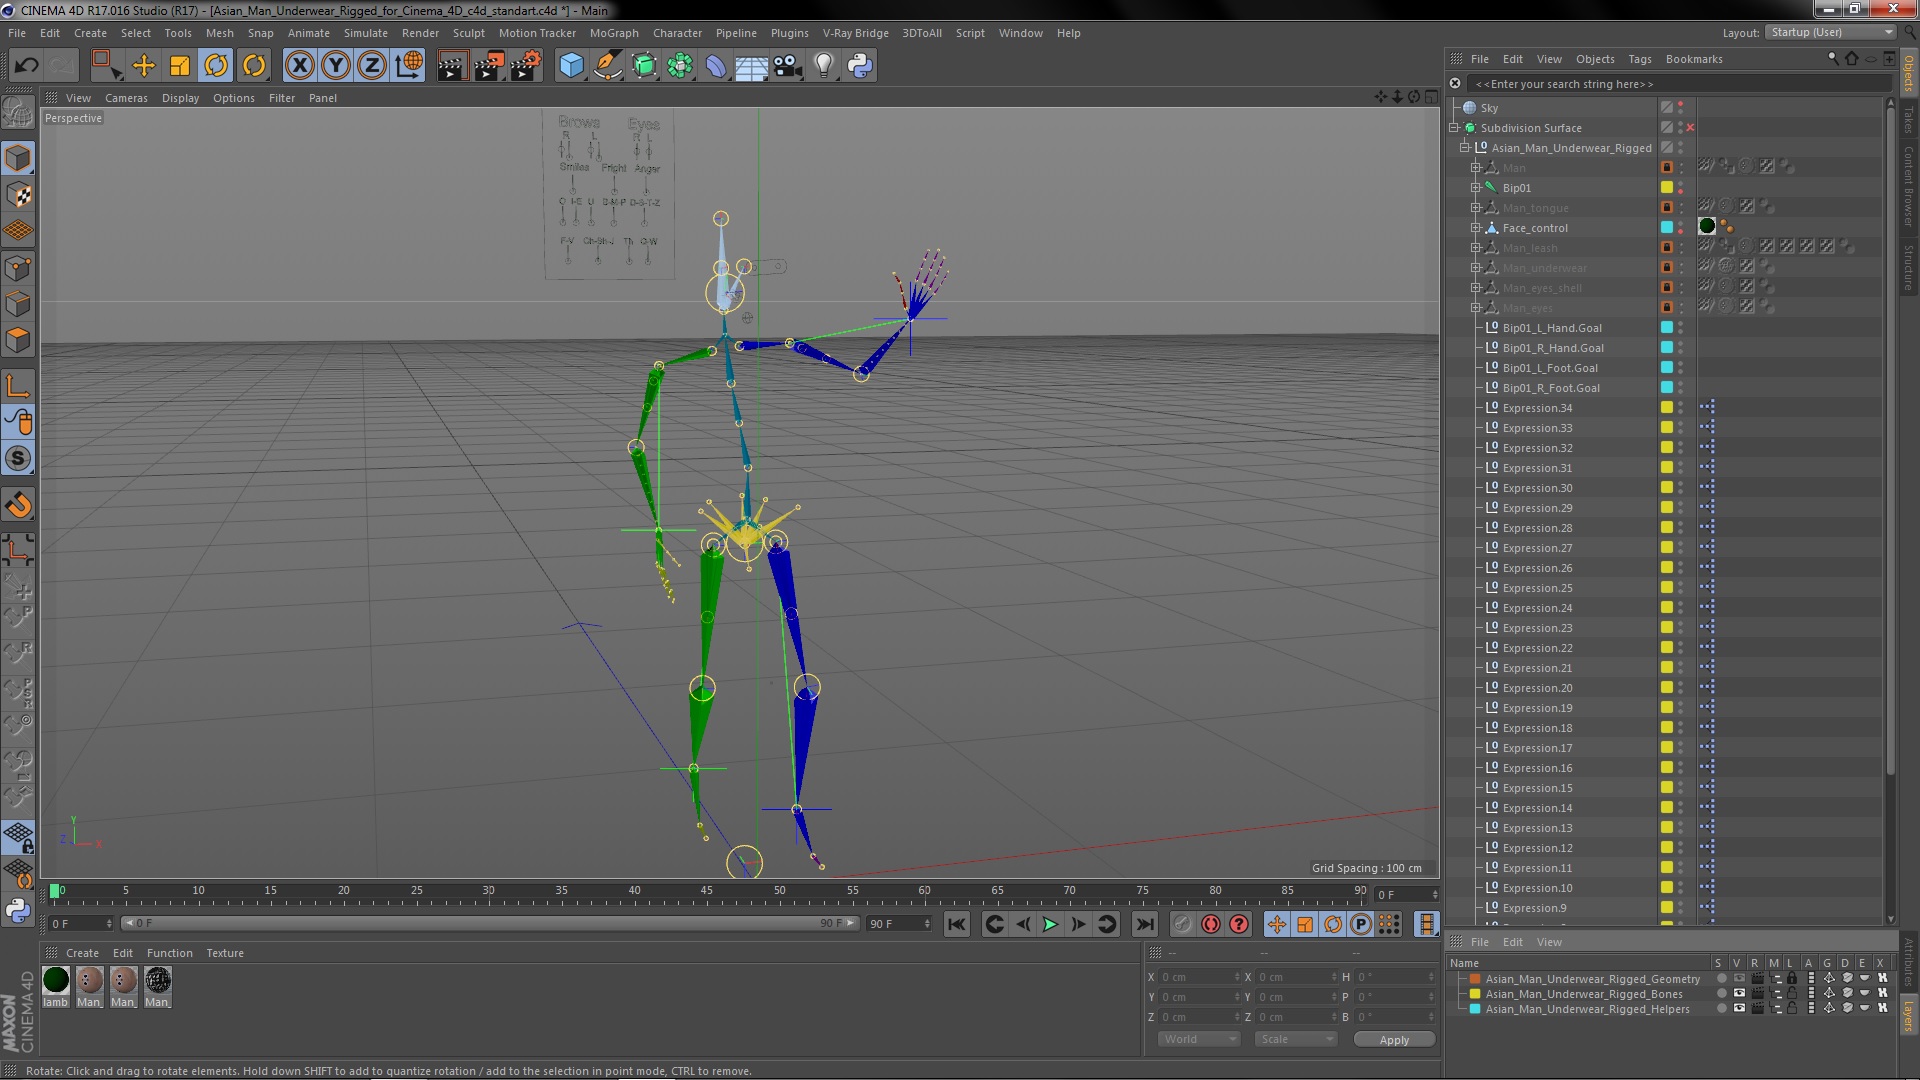Add a Floor environment object

[x=752, y=66]
